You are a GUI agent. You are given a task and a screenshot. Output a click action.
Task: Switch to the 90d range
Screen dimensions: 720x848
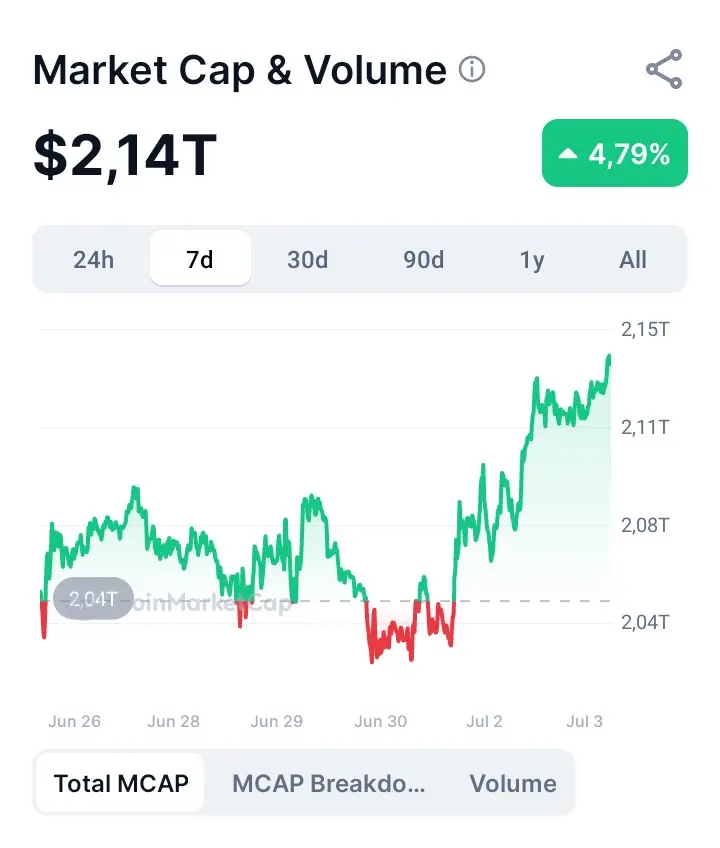point(423,260)
